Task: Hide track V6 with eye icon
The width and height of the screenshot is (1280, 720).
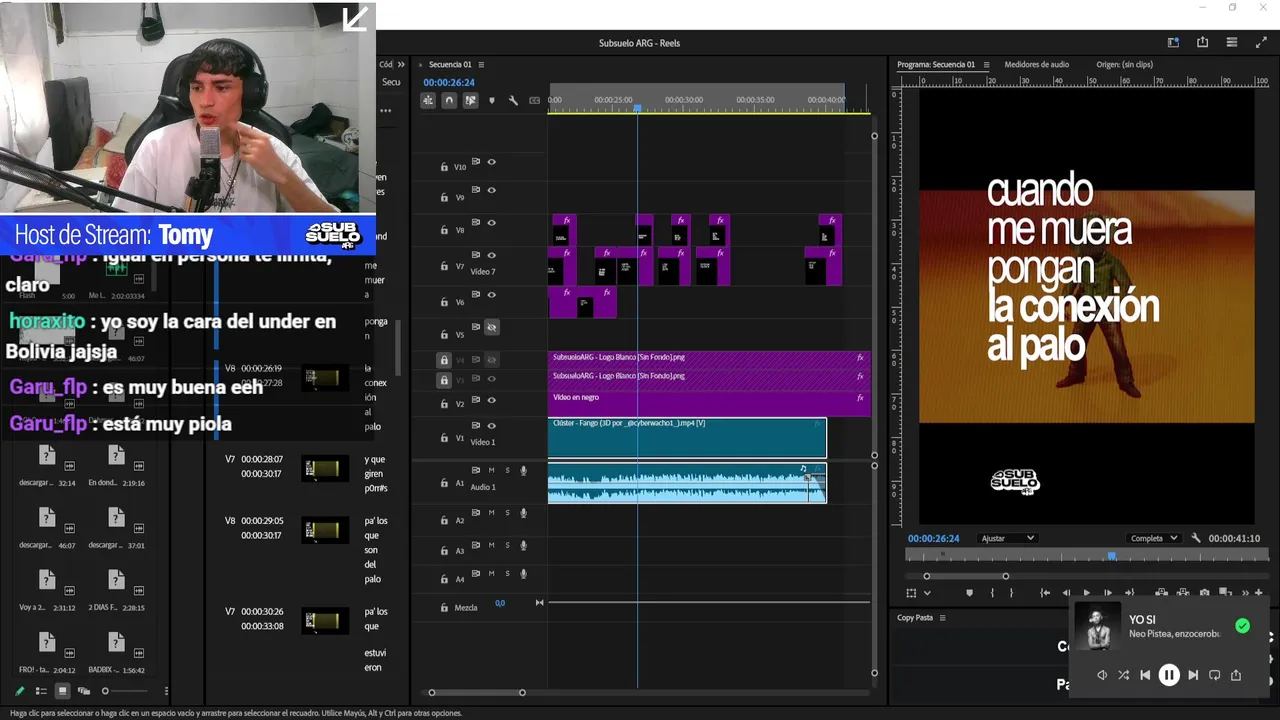Action: click(x=491, y=295)
